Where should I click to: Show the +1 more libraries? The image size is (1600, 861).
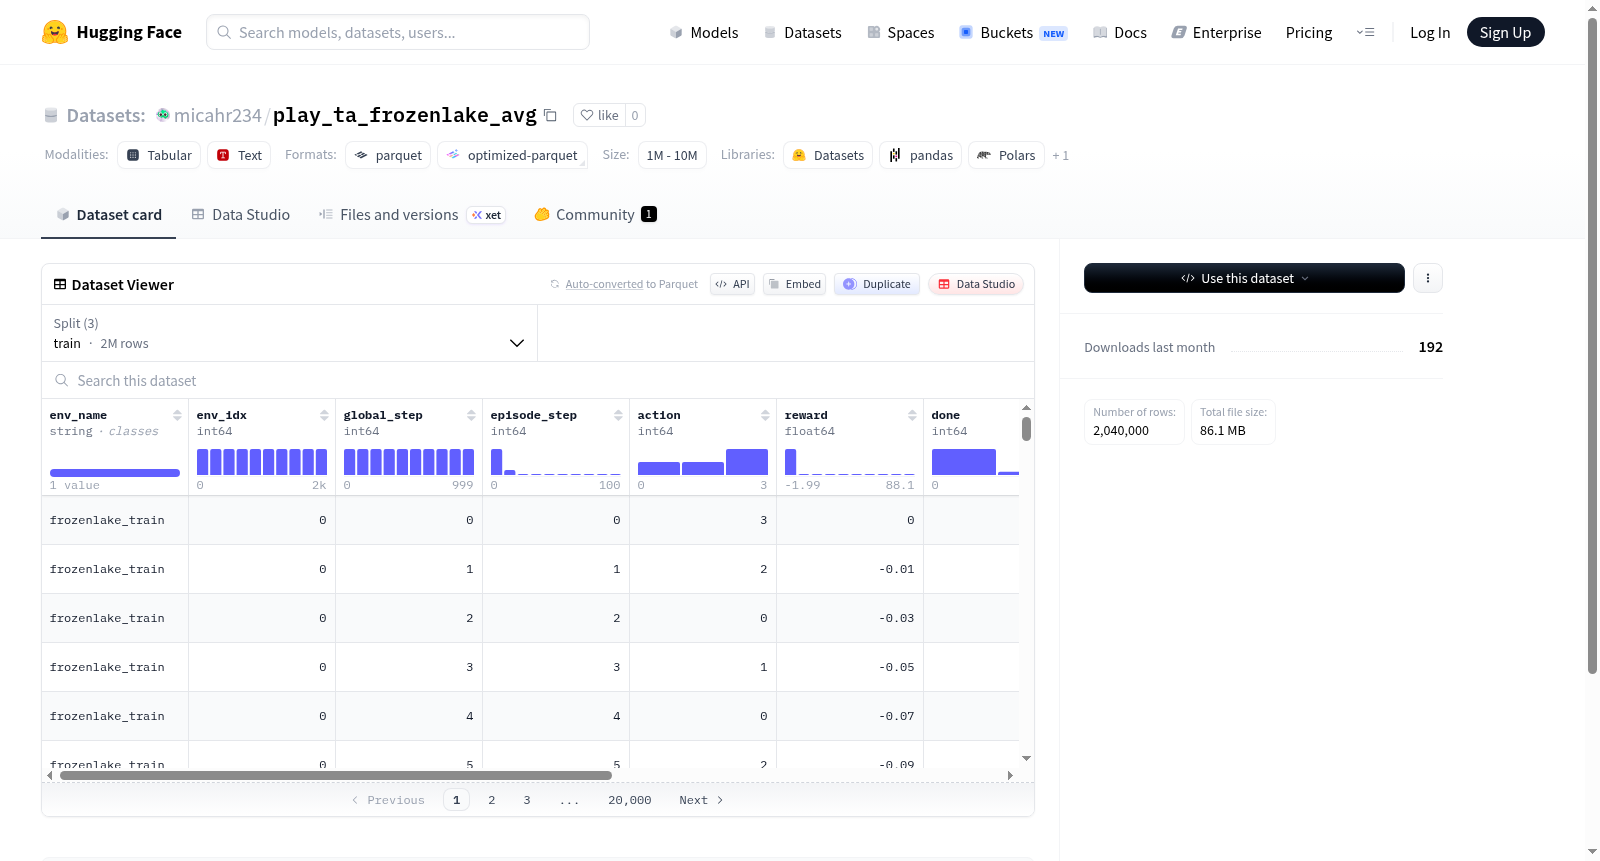(x=1060, y=155)
